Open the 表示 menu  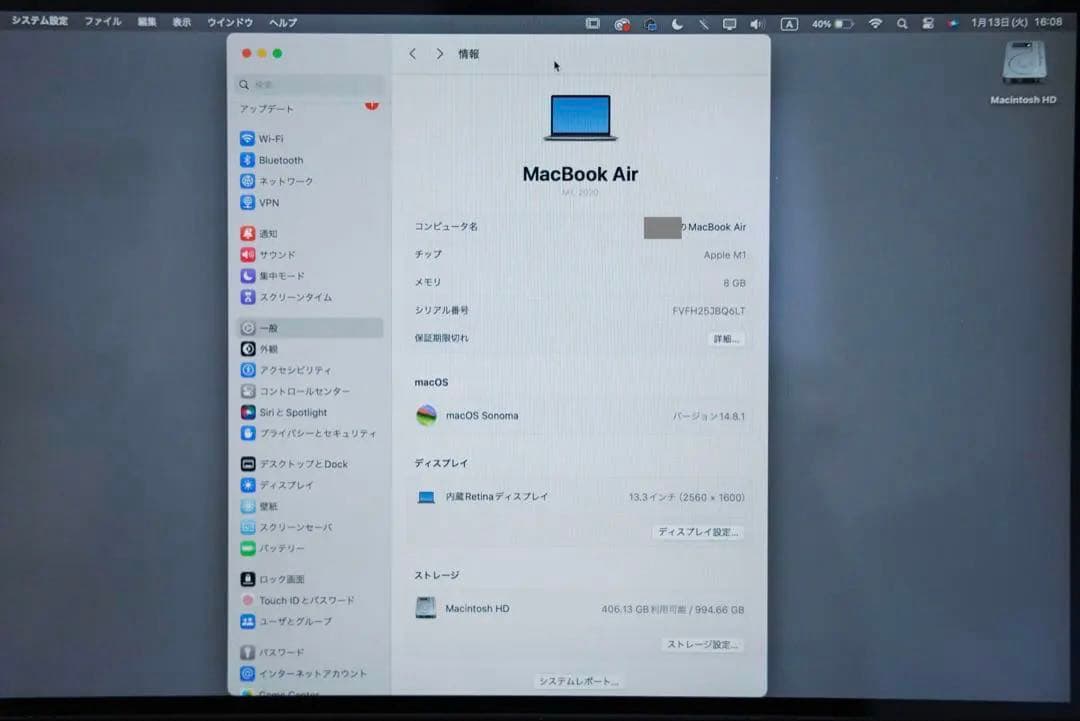click(182, 22)
